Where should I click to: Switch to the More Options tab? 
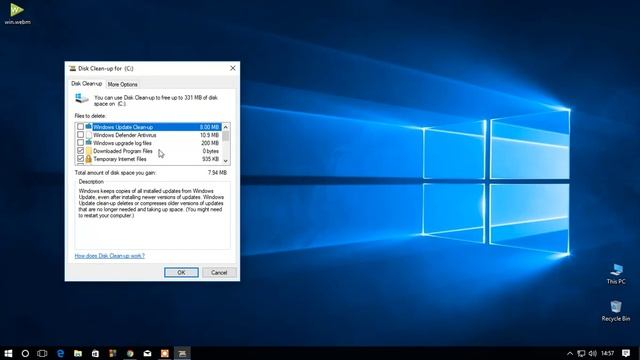pyautogui.click(x=122, y=84)
